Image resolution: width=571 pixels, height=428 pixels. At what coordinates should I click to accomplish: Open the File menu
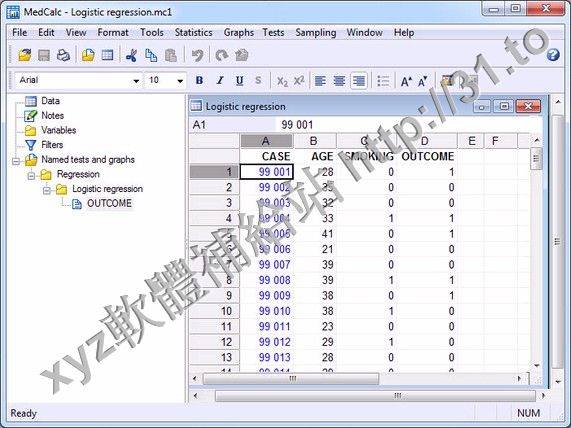(20, 32)
